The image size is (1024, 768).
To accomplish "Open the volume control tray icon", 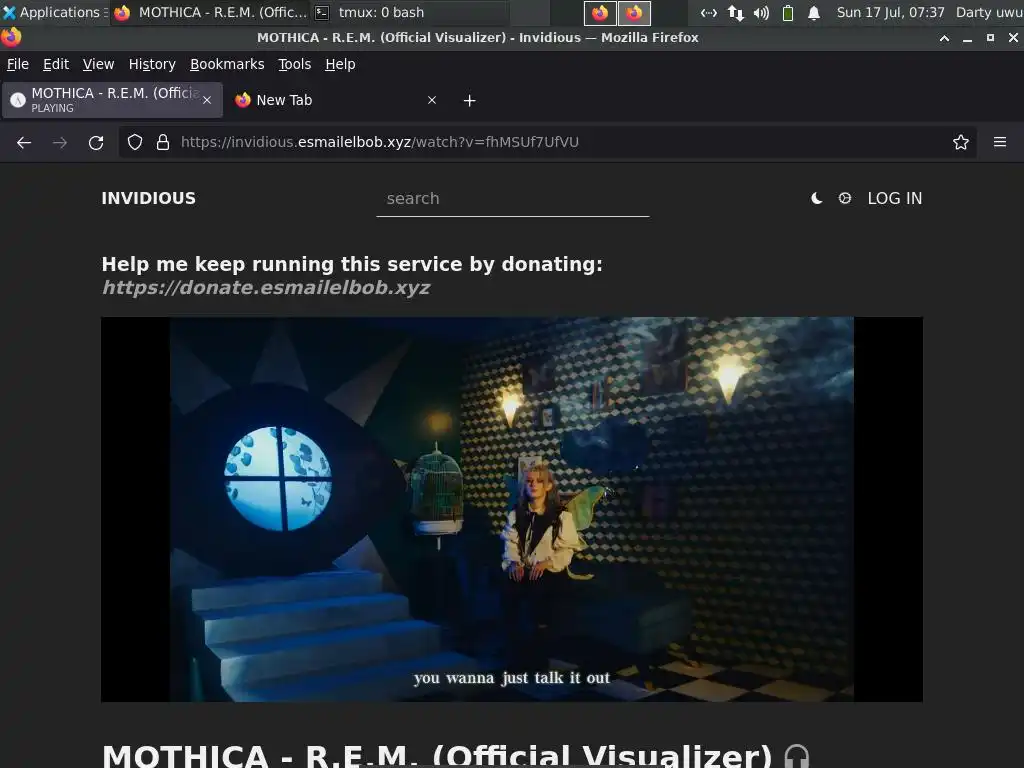I will (761, 12).
